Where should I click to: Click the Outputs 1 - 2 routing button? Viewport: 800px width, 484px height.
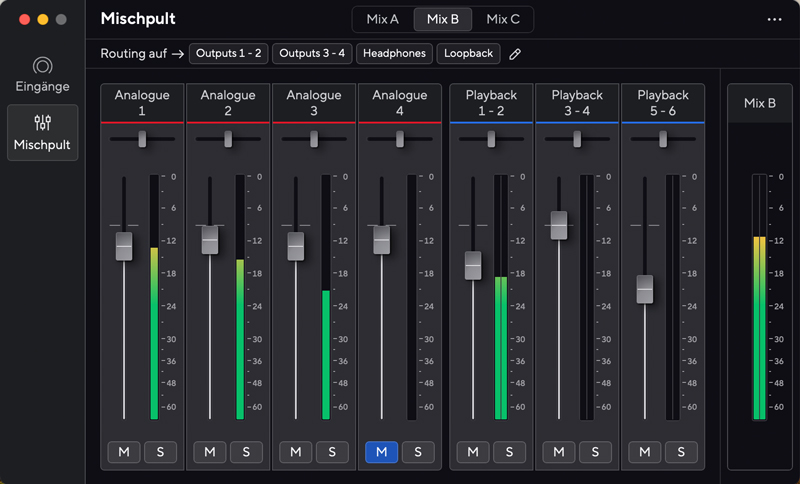229,54
